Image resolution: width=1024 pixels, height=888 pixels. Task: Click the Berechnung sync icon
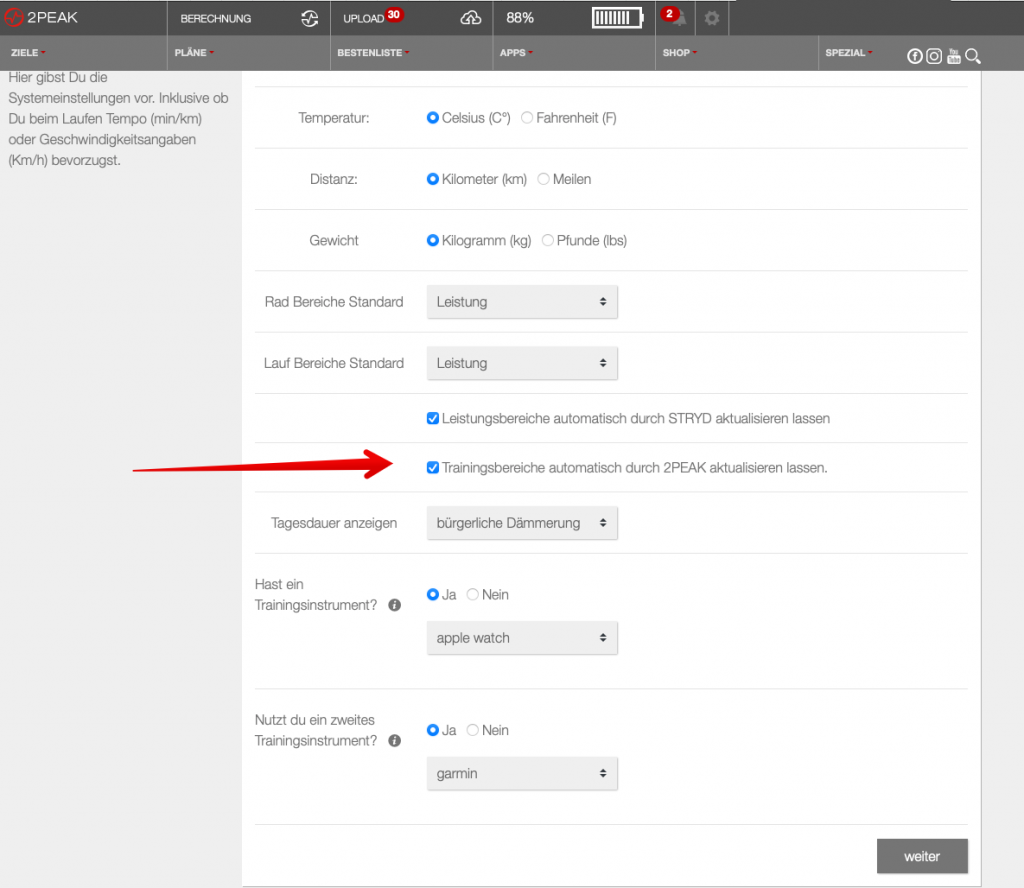[310, 18]
